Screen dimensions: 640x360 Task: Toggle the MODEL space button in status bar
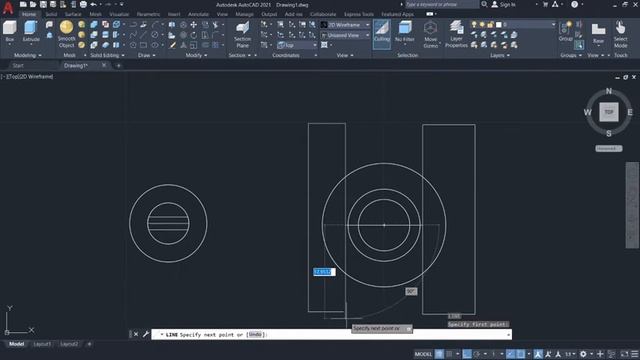coord(423,354)
